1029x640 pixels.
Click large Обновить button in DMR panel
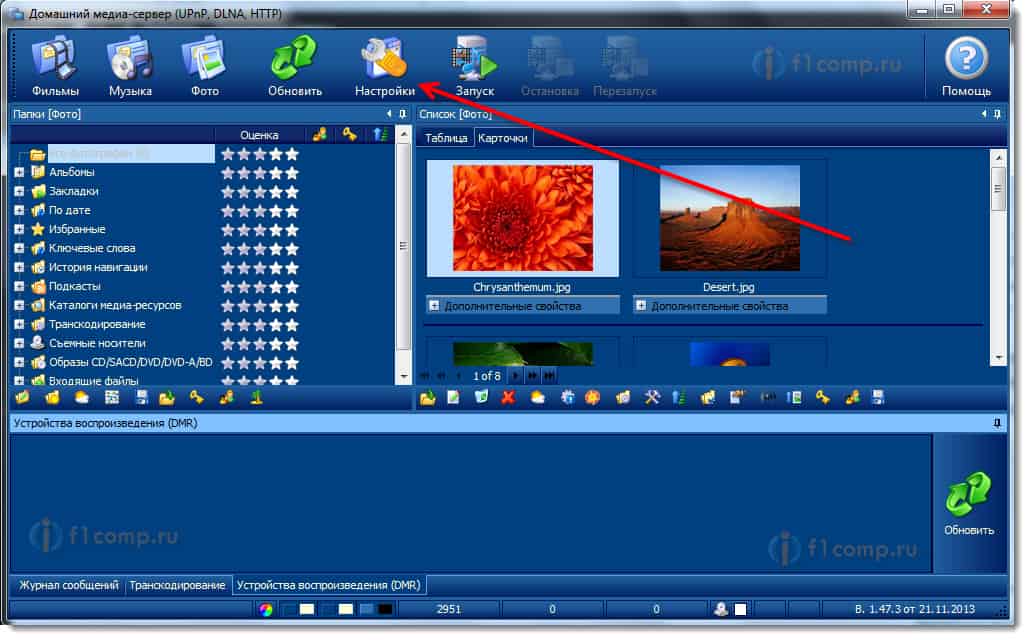pos(969,504)
